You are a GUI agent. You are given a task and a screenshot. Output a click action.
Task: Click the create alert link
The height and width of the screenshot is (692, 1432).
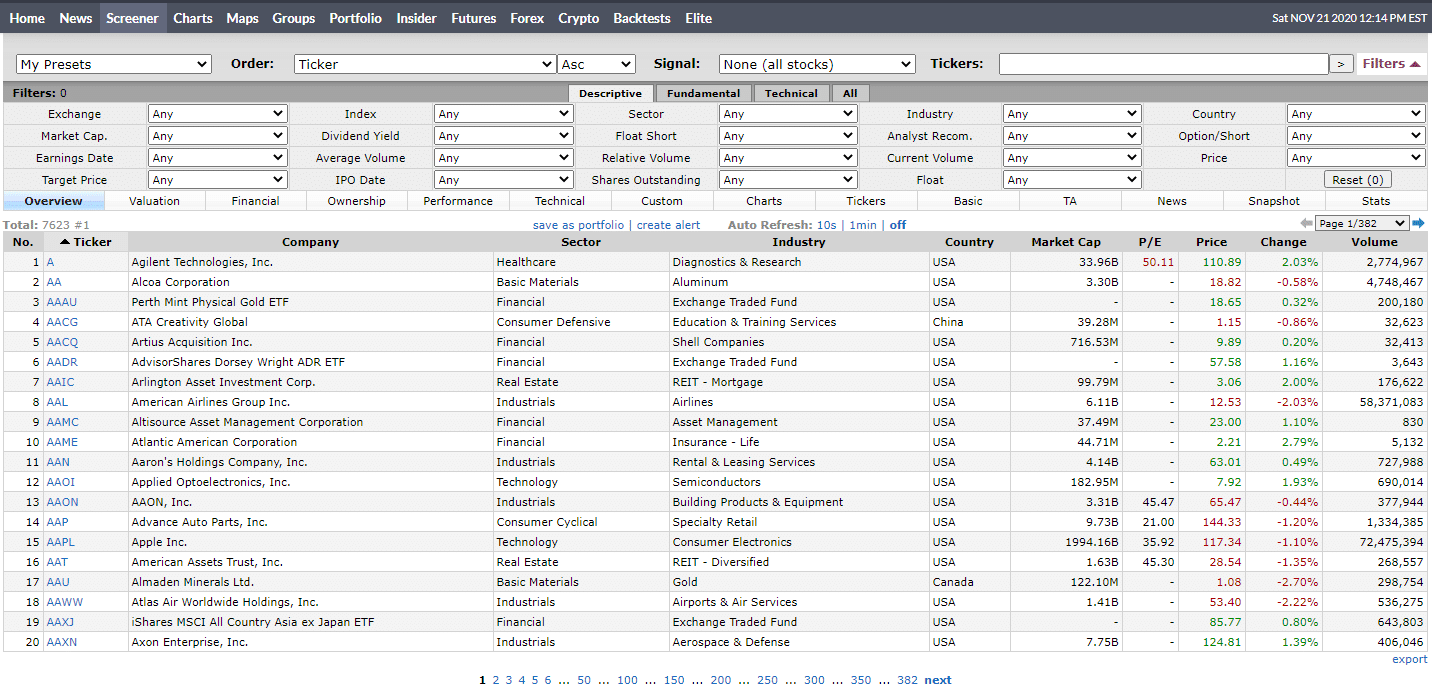[669, 225]
